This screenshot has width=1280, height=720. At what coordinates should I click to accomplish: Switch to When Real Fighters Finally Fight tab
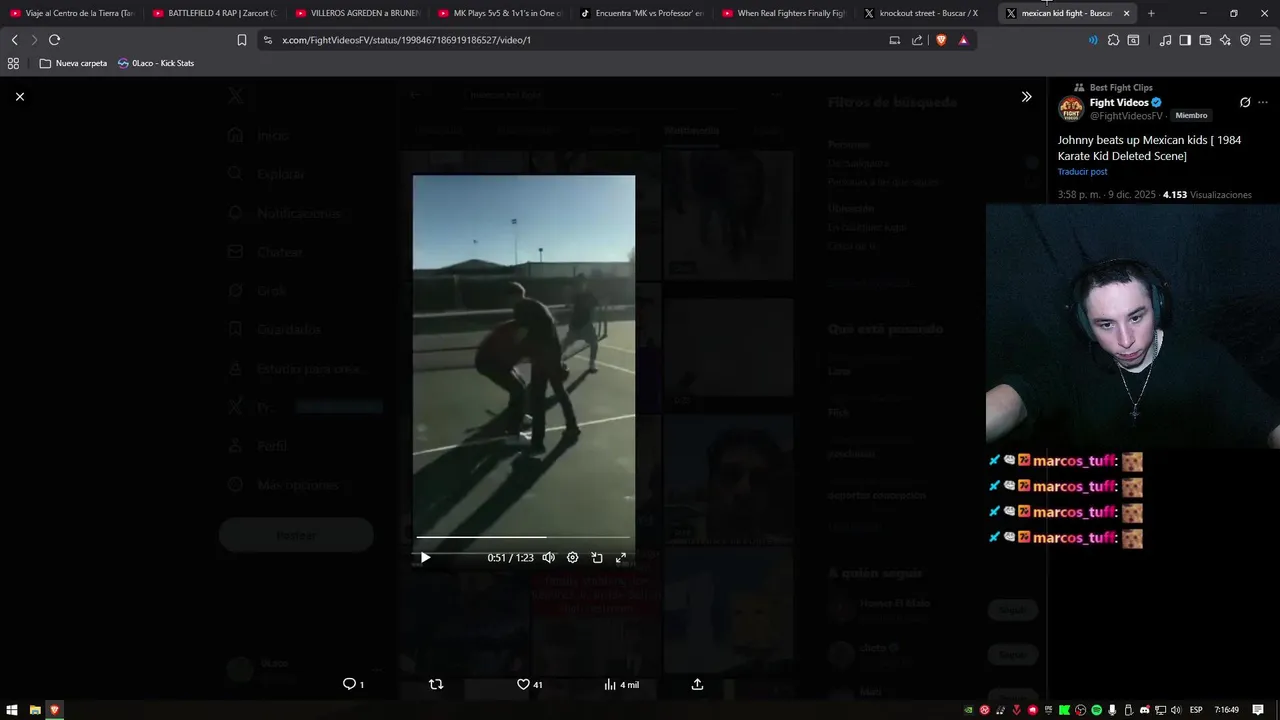pyautogui.click(x=786, y=13)
